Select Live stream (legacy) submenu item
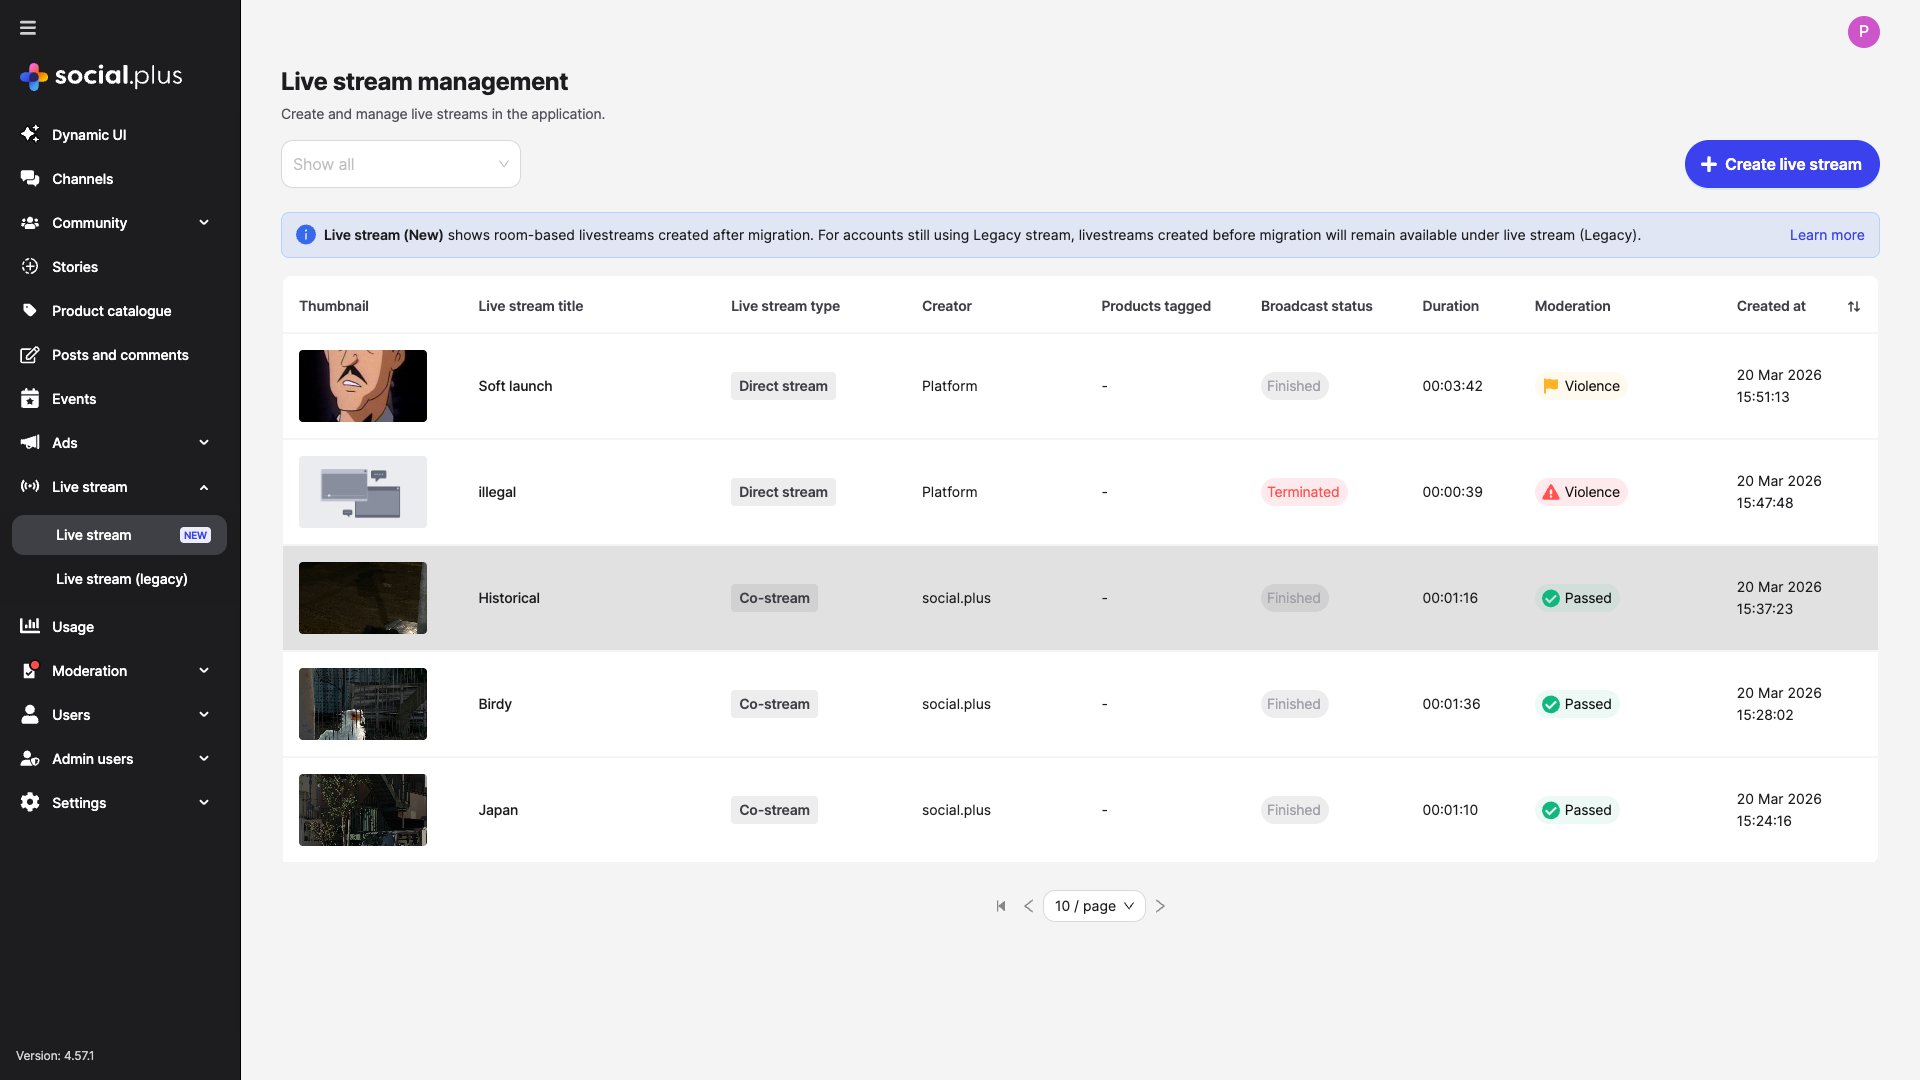 point(121,579)
